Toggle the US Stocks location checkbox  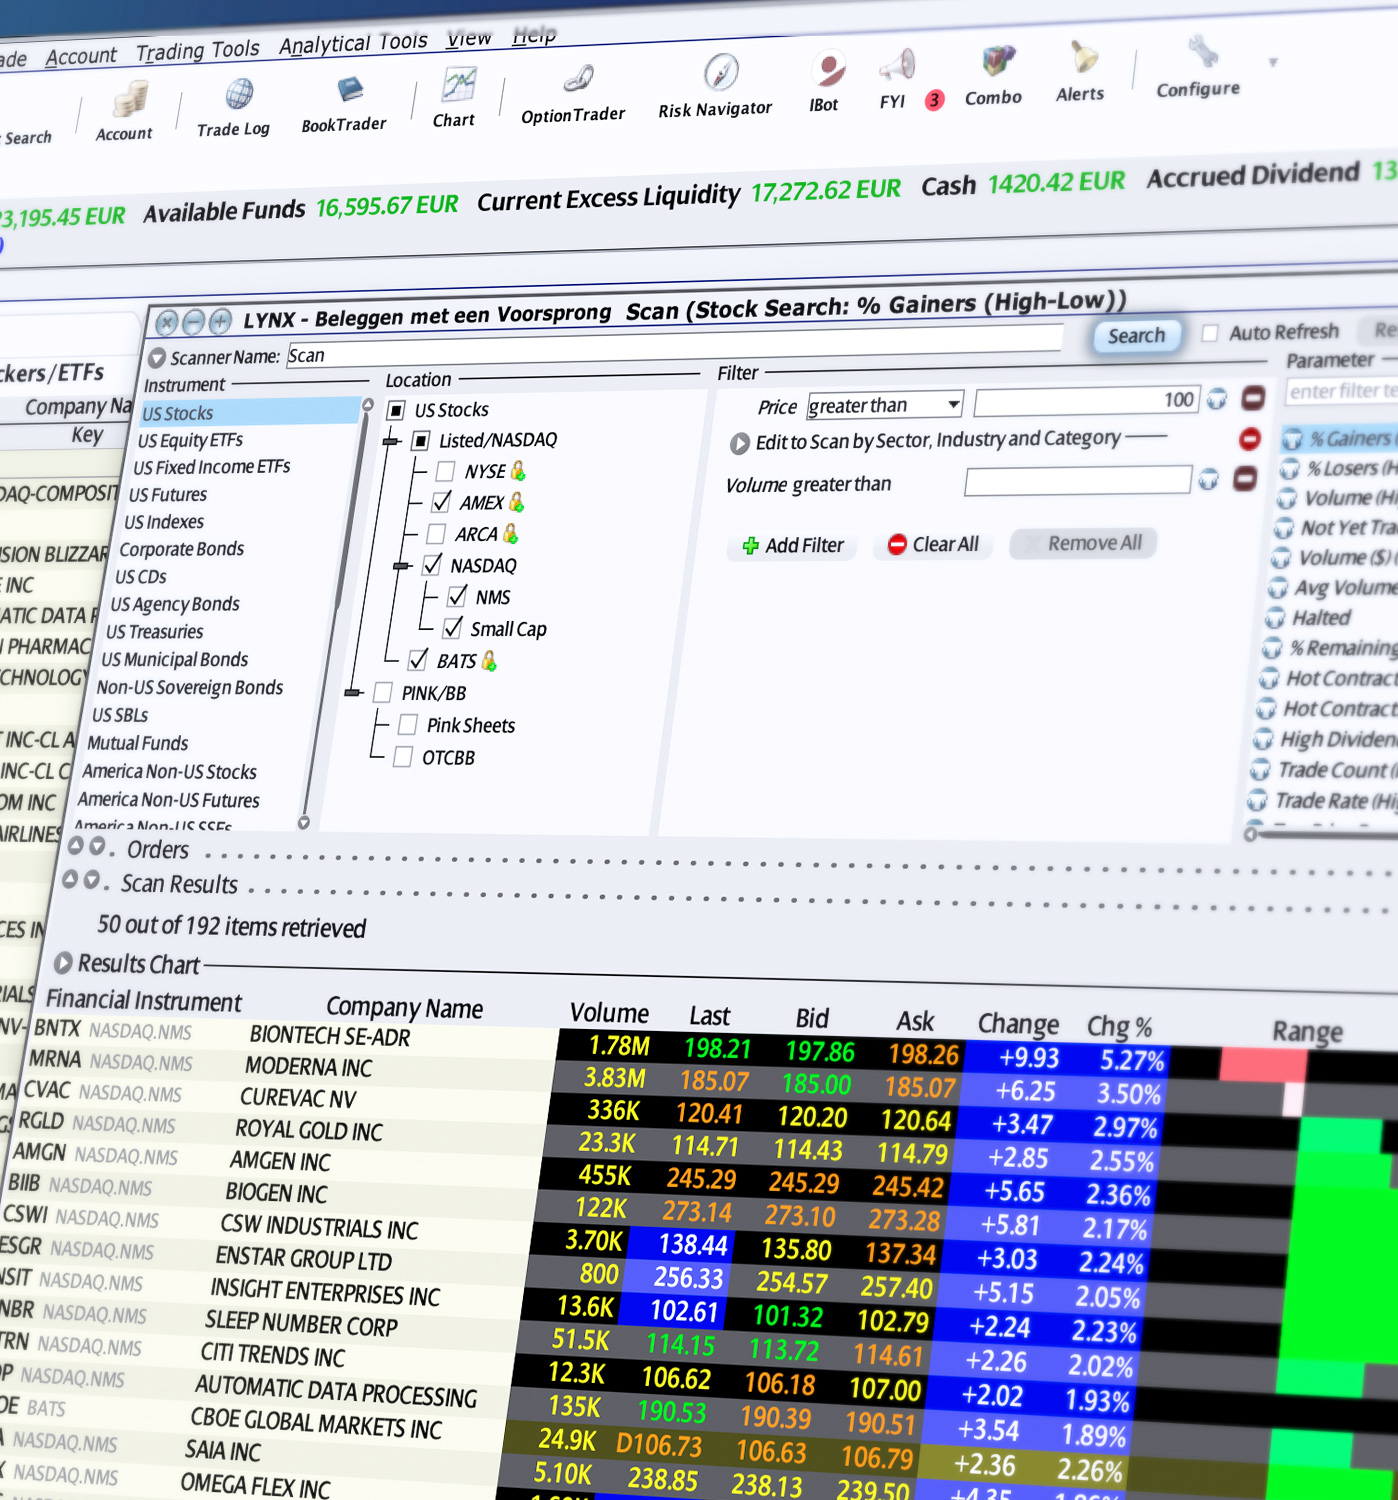396,410
